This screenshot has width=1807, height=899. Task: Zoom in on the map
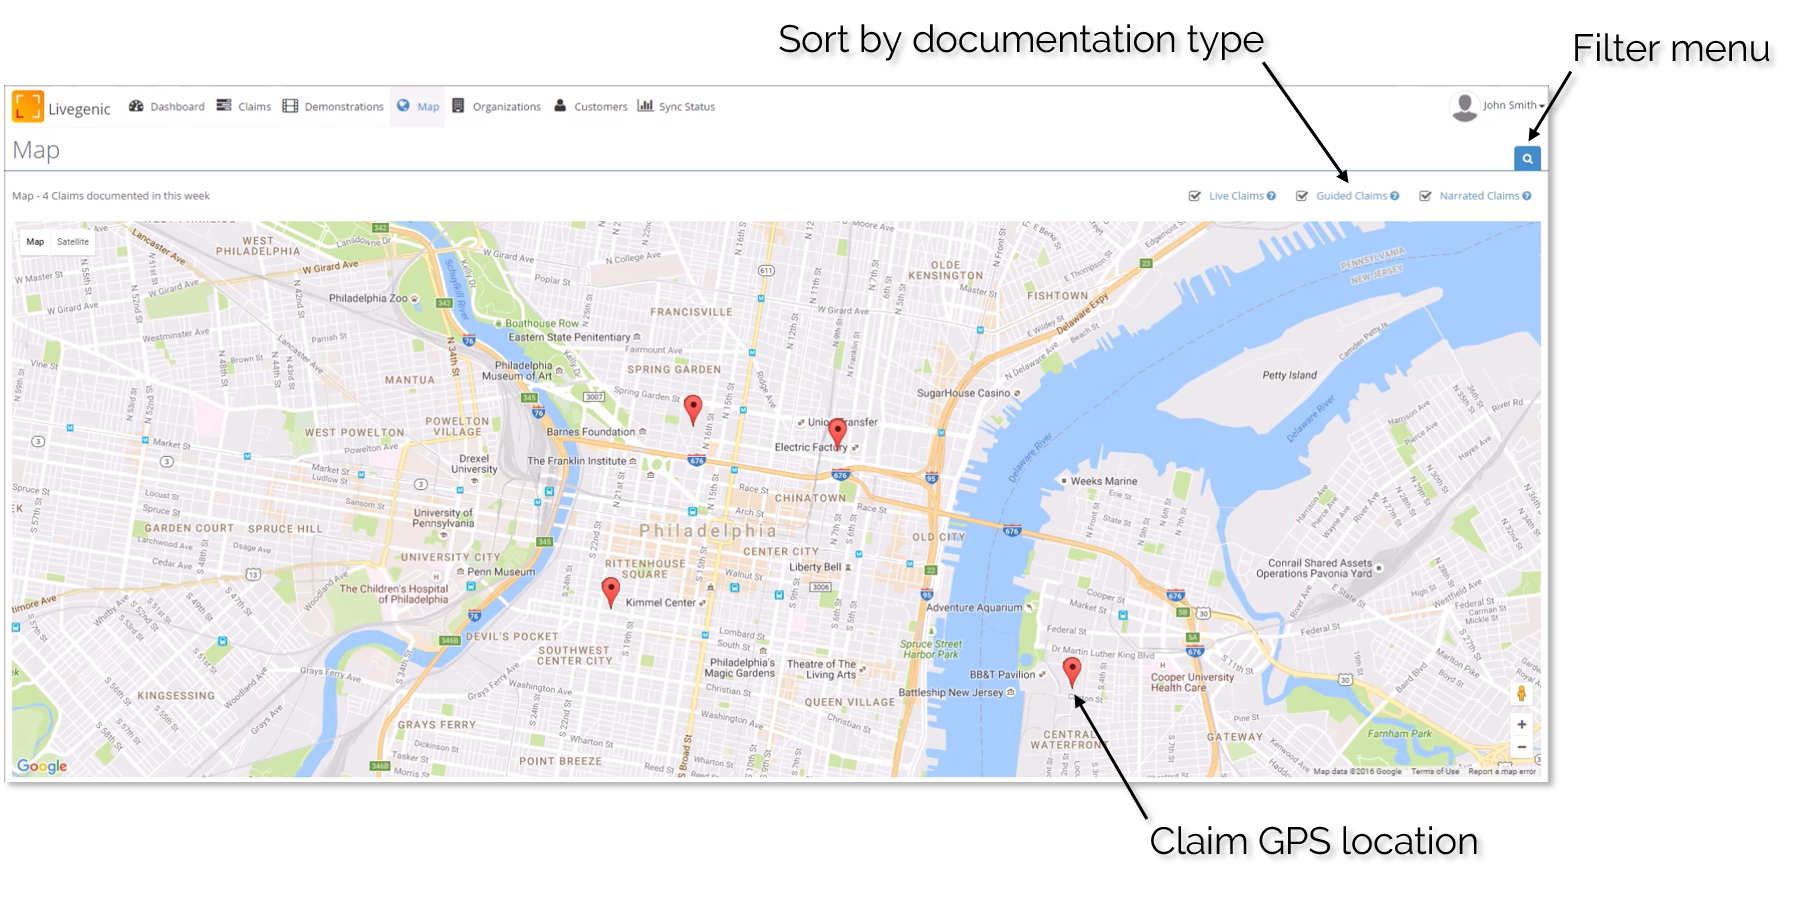point(1521,724)
